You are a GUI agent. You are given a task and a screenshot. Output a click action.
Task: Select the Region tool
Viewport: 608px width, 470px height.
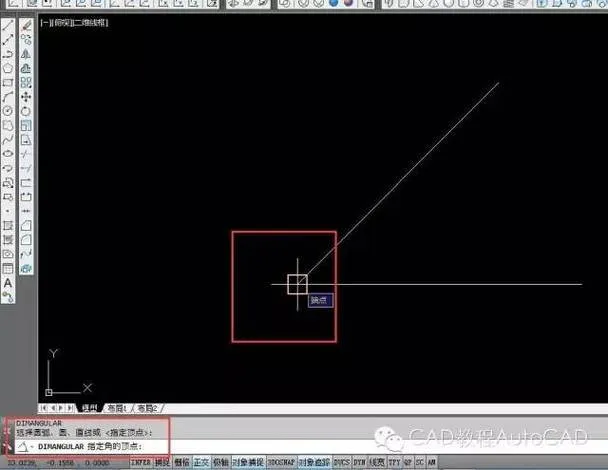(8, 254)
